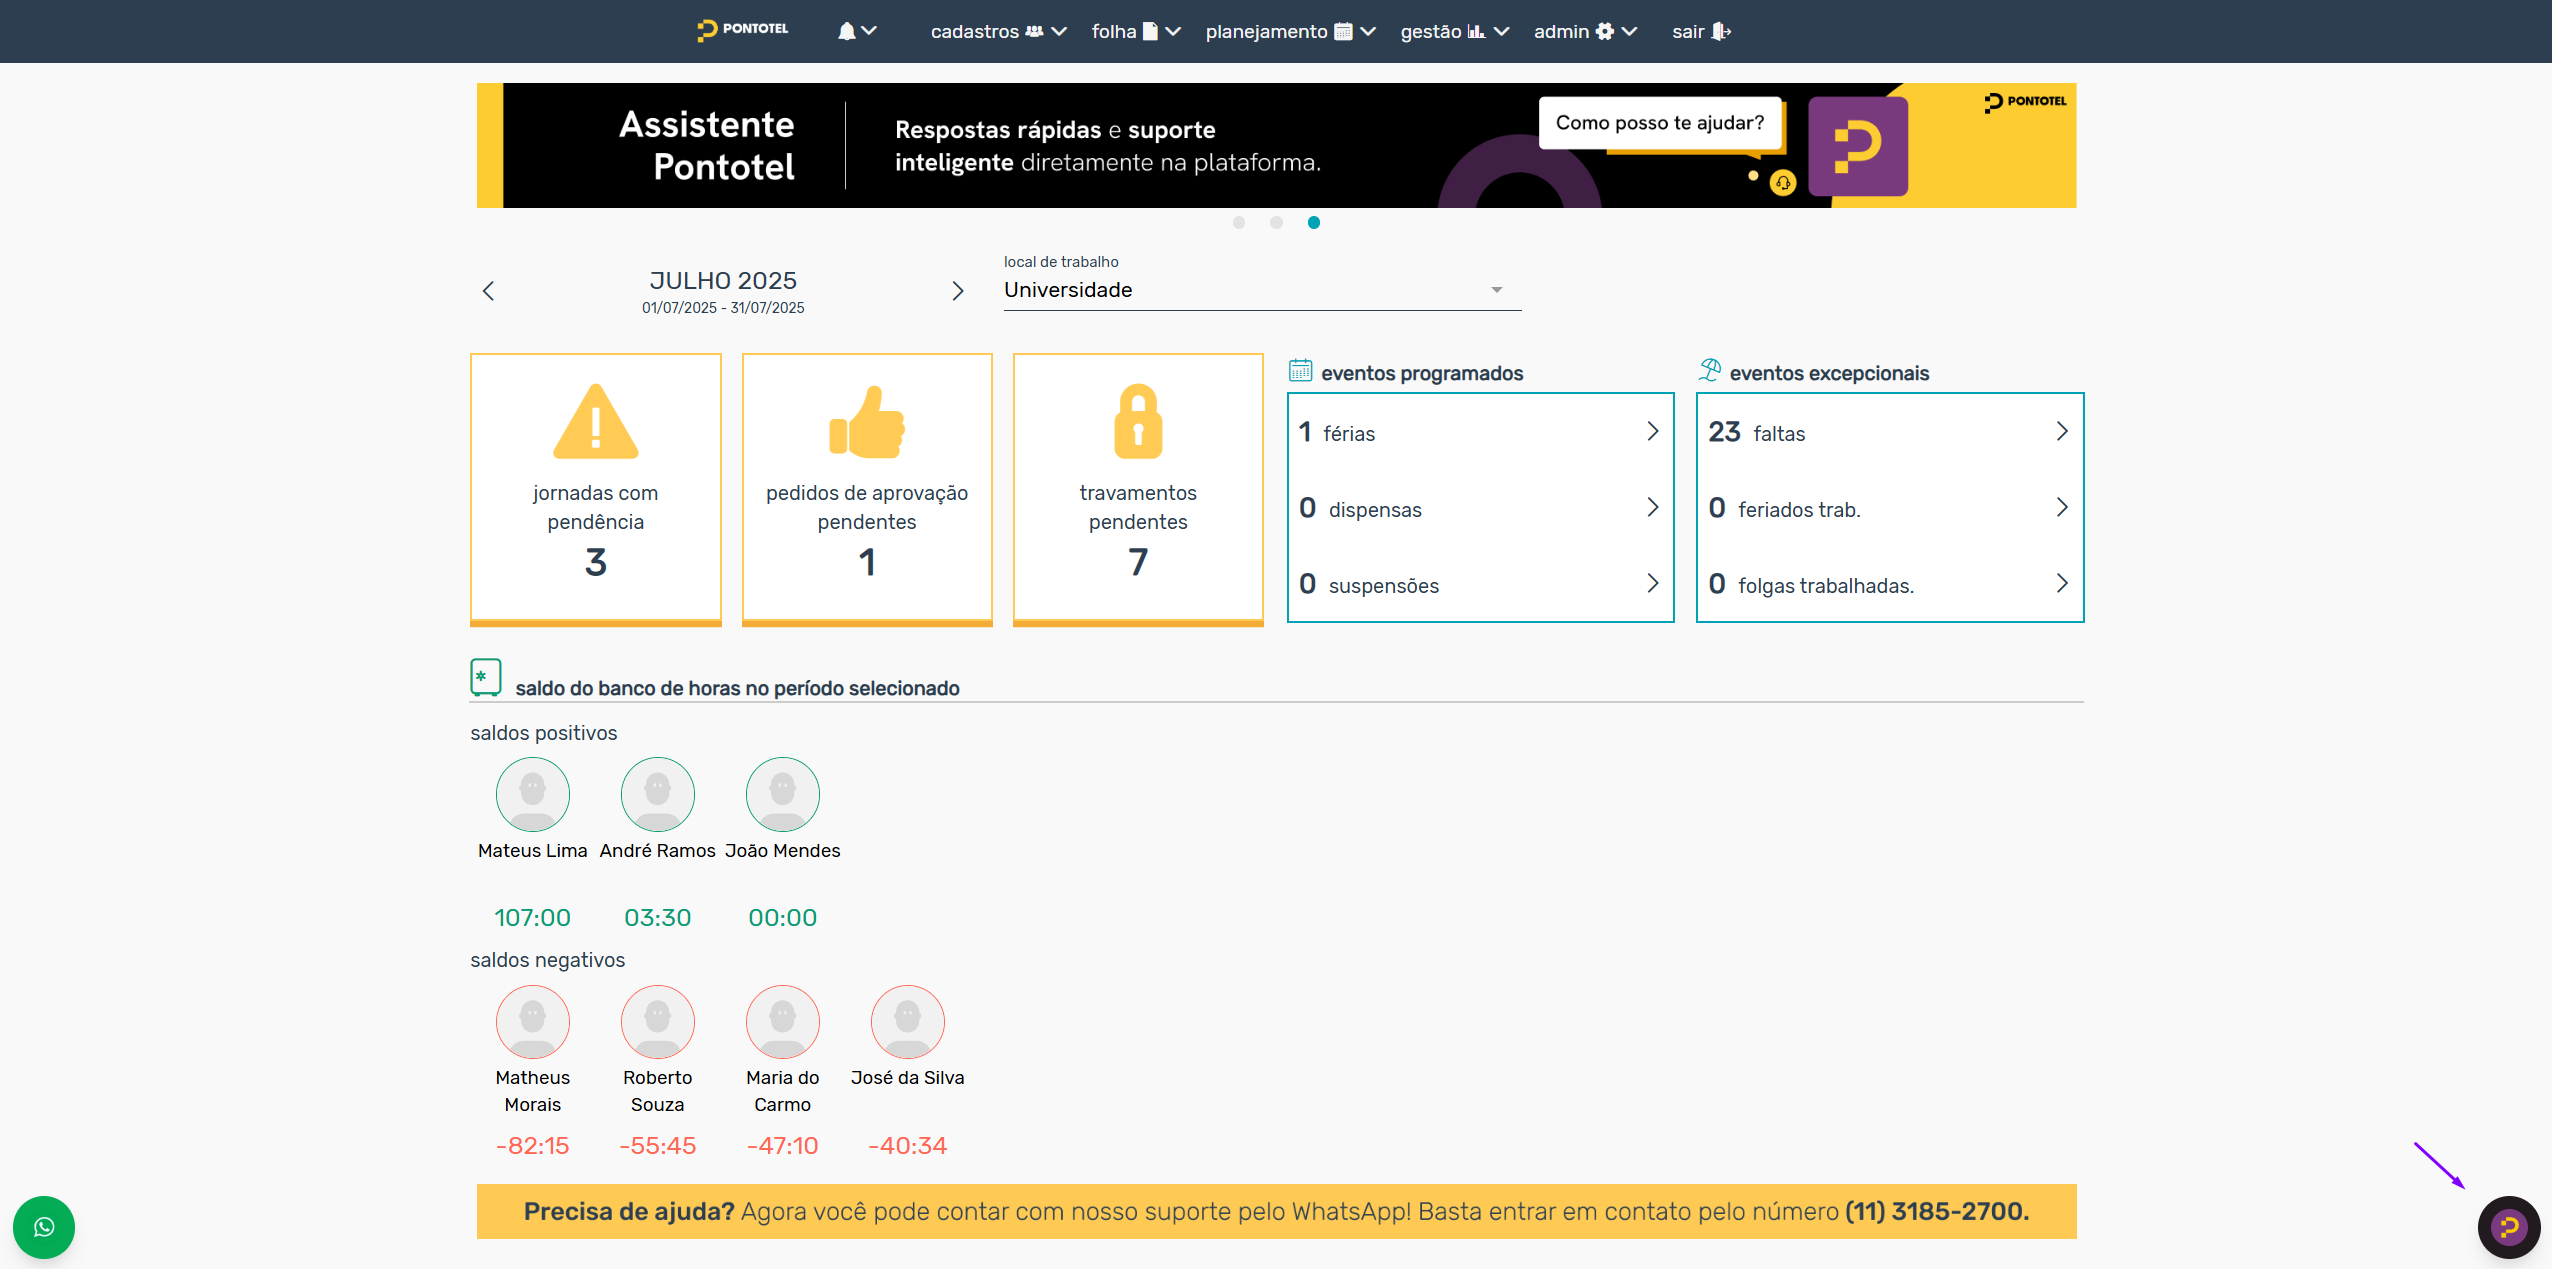2552x1269 pixels.
Task: Open the cadastros menu
Action: 998,31
